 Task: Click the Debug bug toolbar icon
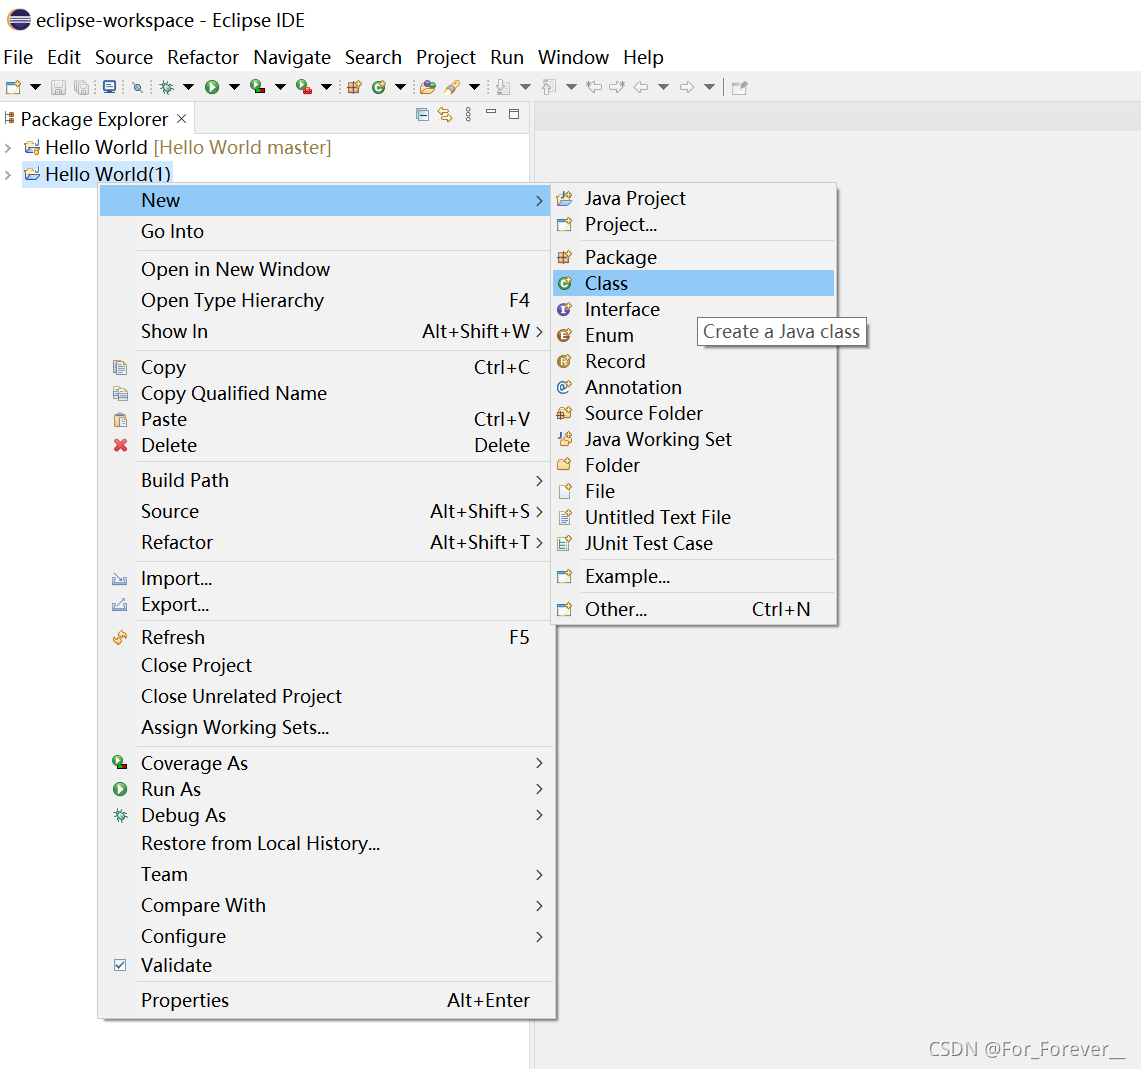pyautogui.click(x=167, y=87)
